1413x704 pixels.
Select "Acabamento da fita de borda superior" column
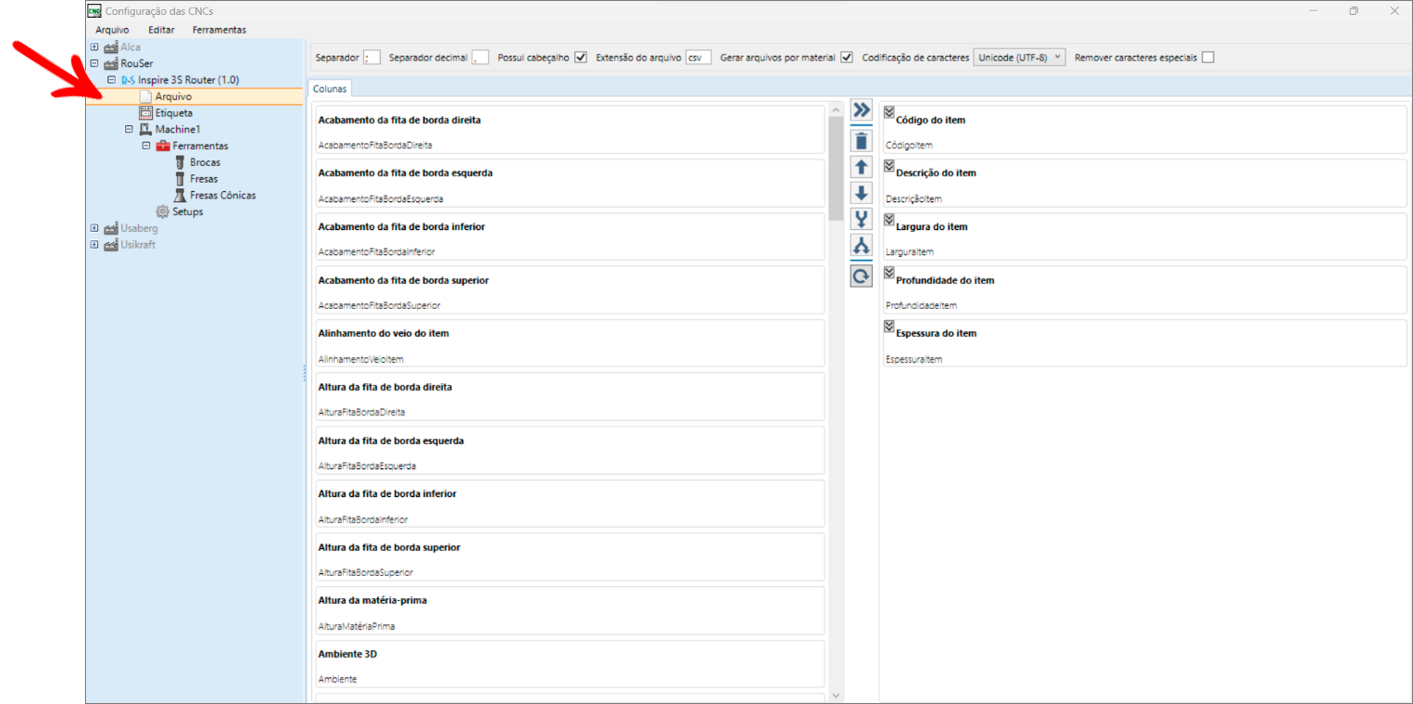pos(569,292)
